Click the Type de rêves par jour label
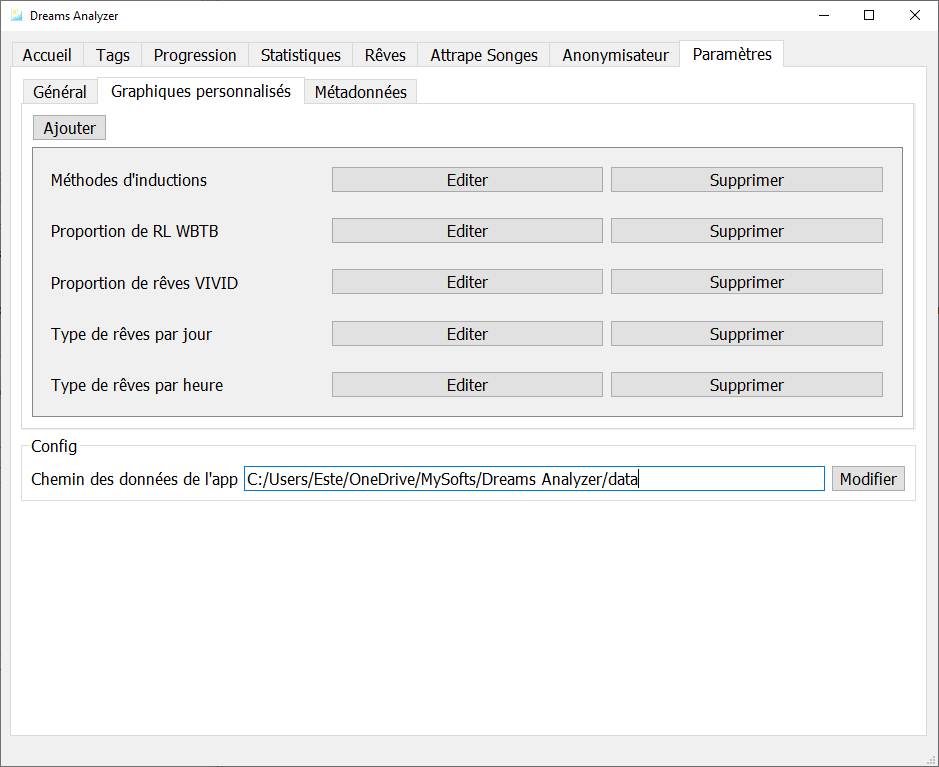The height and width of the screenshot is (767, 939). 131,334
